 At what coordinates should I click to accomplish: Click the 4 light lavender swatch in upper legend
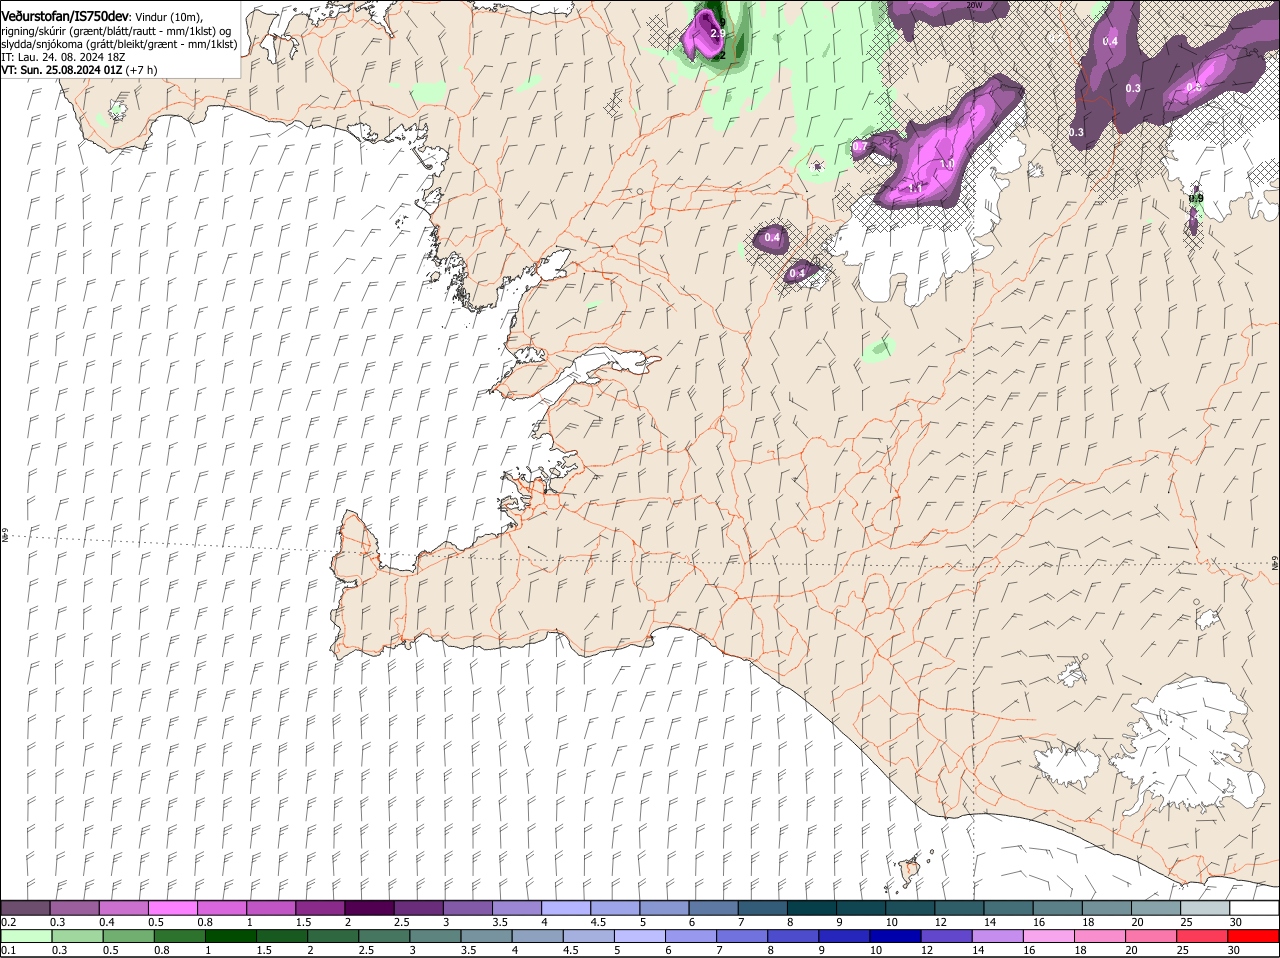(x=566, y=907)
